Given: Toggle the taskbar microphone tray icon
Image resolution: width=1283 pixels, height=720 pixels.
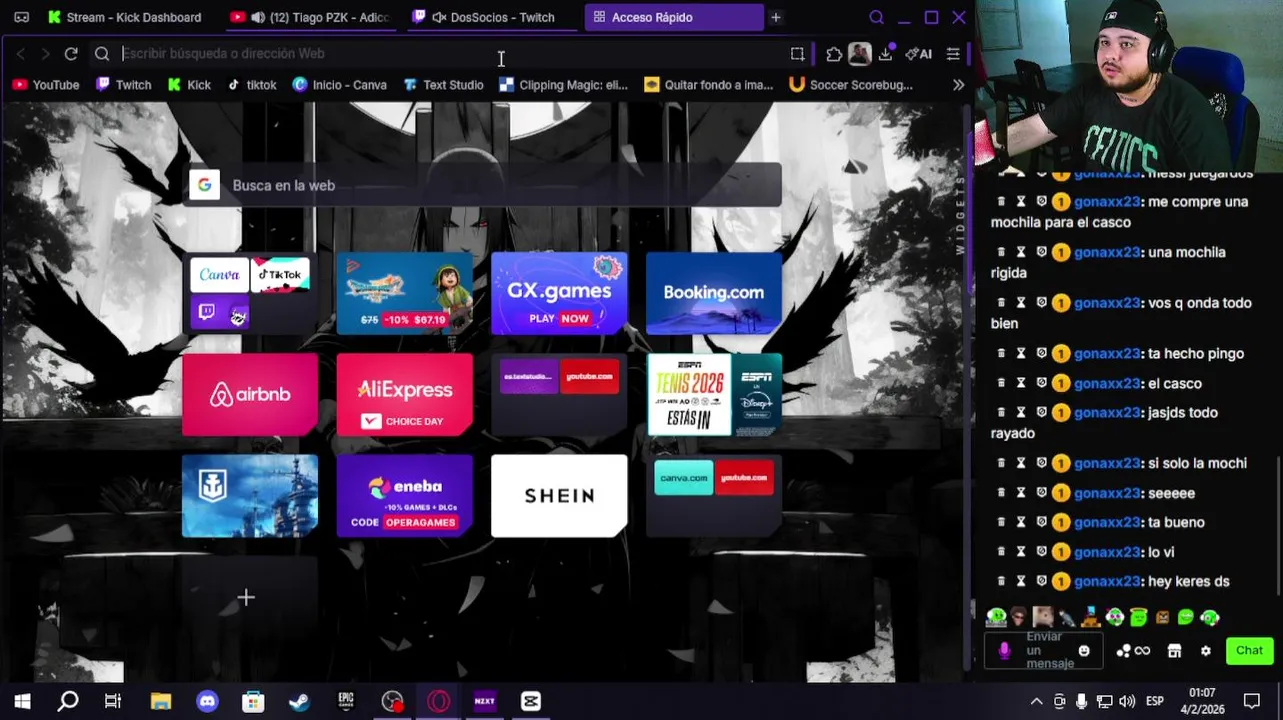Looking at the screenshot, I should (1081, 702).
